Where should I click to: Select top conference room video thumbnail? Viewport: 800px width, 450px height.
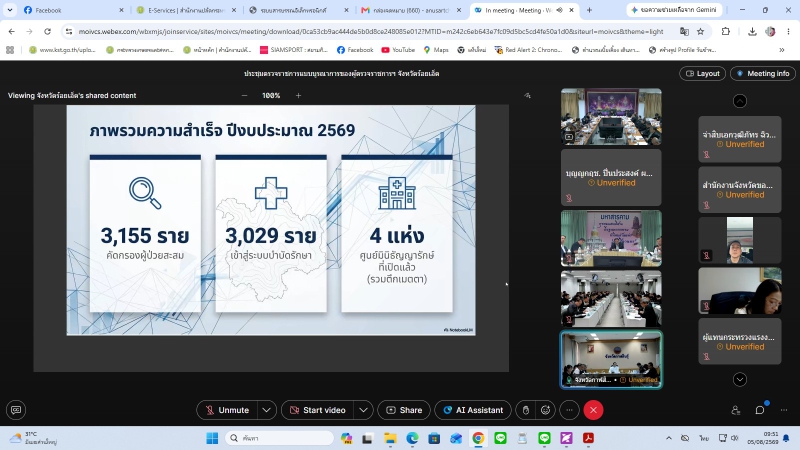[x=611, y=117]
